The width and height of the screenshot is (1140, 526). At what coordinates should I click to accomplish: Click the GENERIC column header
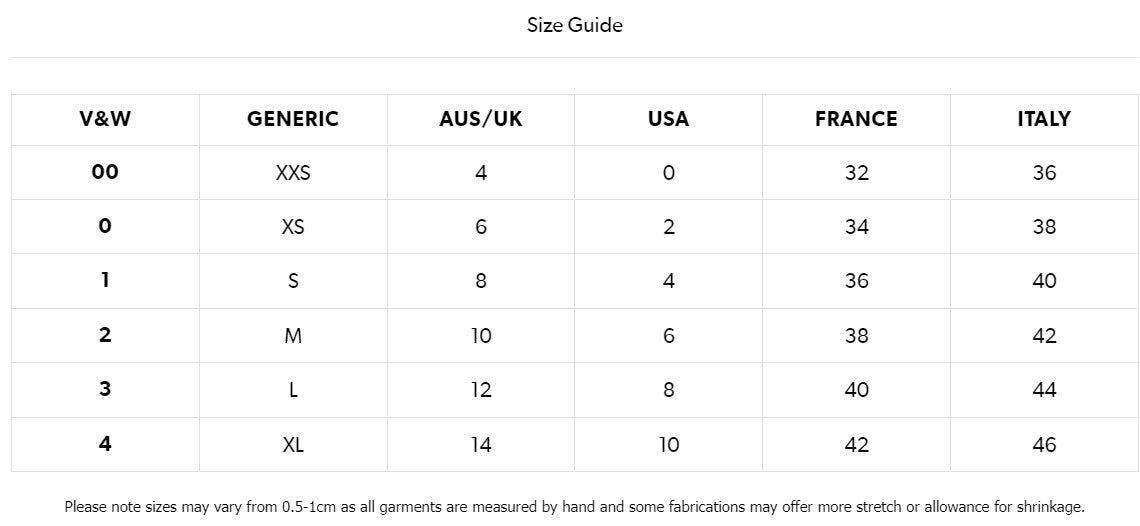click(293, 119)
